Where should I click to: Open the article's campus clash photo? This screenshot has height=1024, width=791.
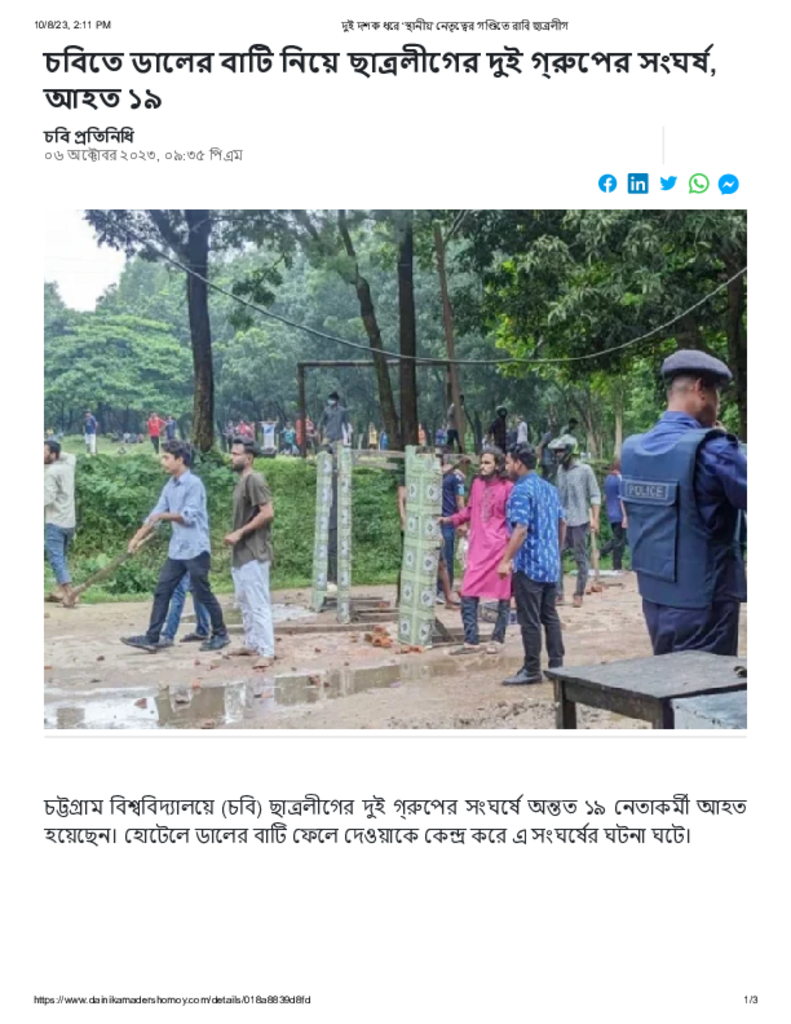395,469
